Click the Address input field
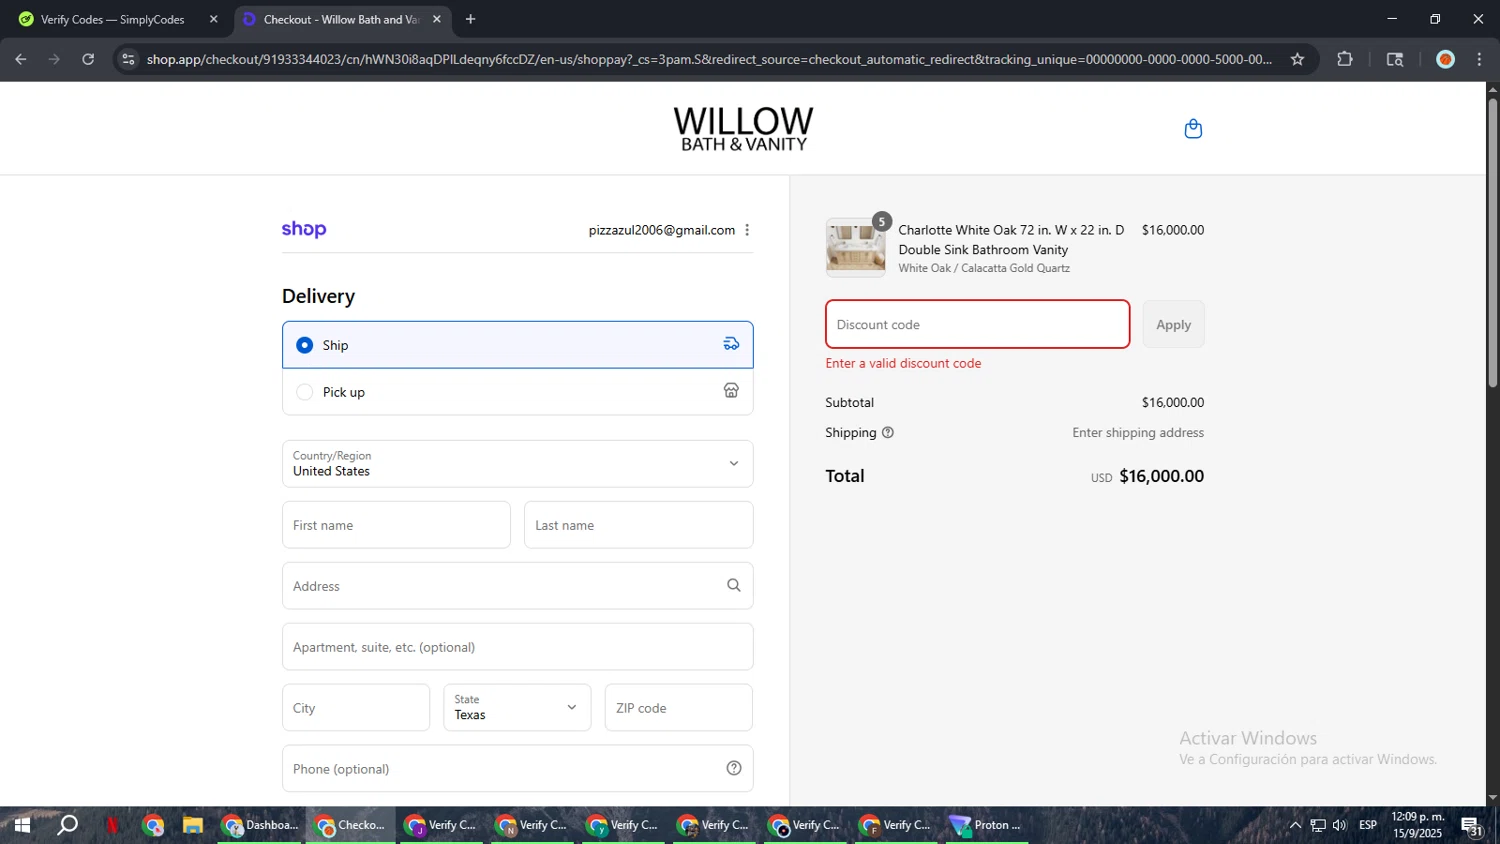This screenshot has height=844, width=1500. (x=518, y=586)
